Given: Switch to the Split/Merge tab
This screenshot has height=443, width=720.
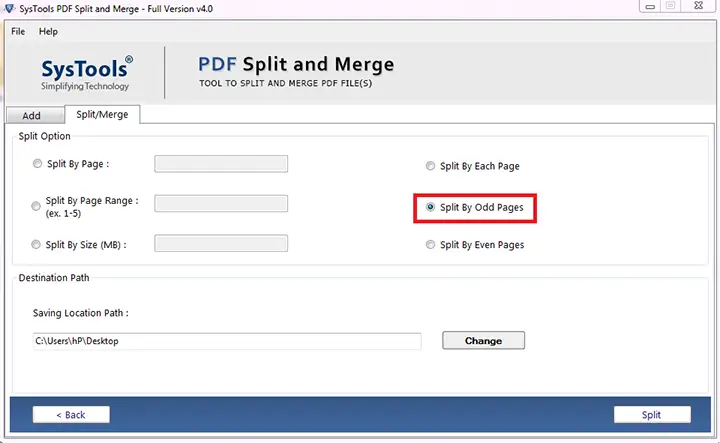Looking at the screenshot, I should click(102, 114).
